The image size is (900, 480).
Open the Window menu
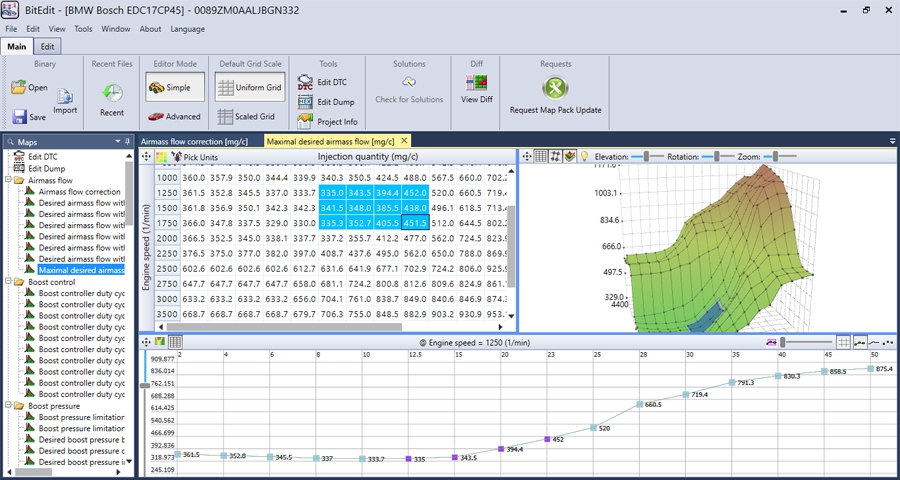point(116,29)
